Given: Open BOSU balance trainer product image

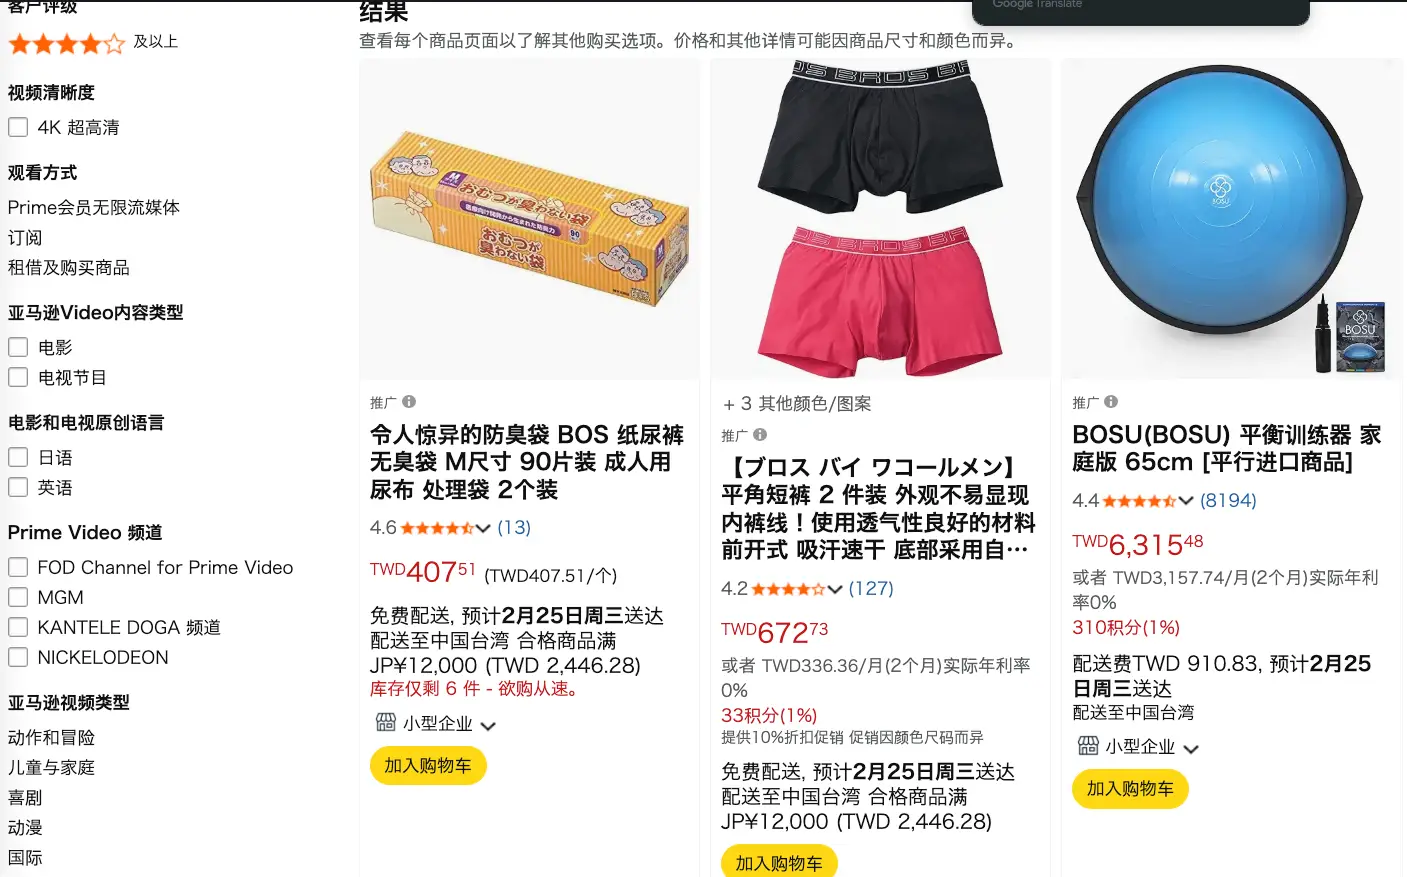Looking at the screenshot, I should [x=1231, y=218].
